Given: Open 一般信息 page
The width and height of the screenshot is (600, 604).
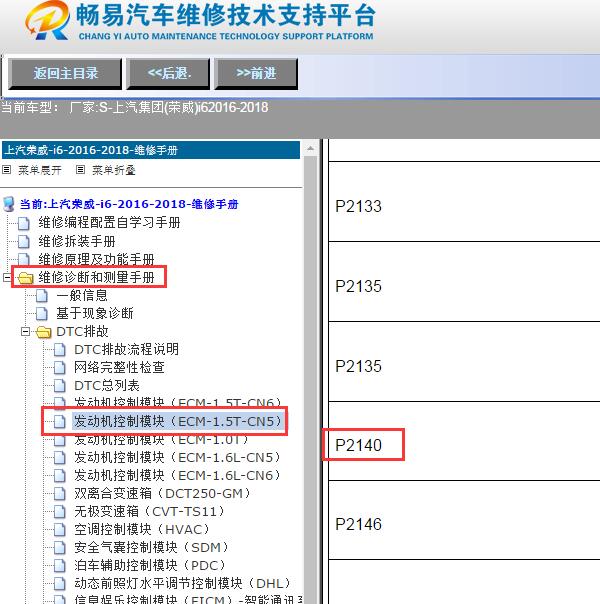Looking at the screenshot, I should 82,295.
